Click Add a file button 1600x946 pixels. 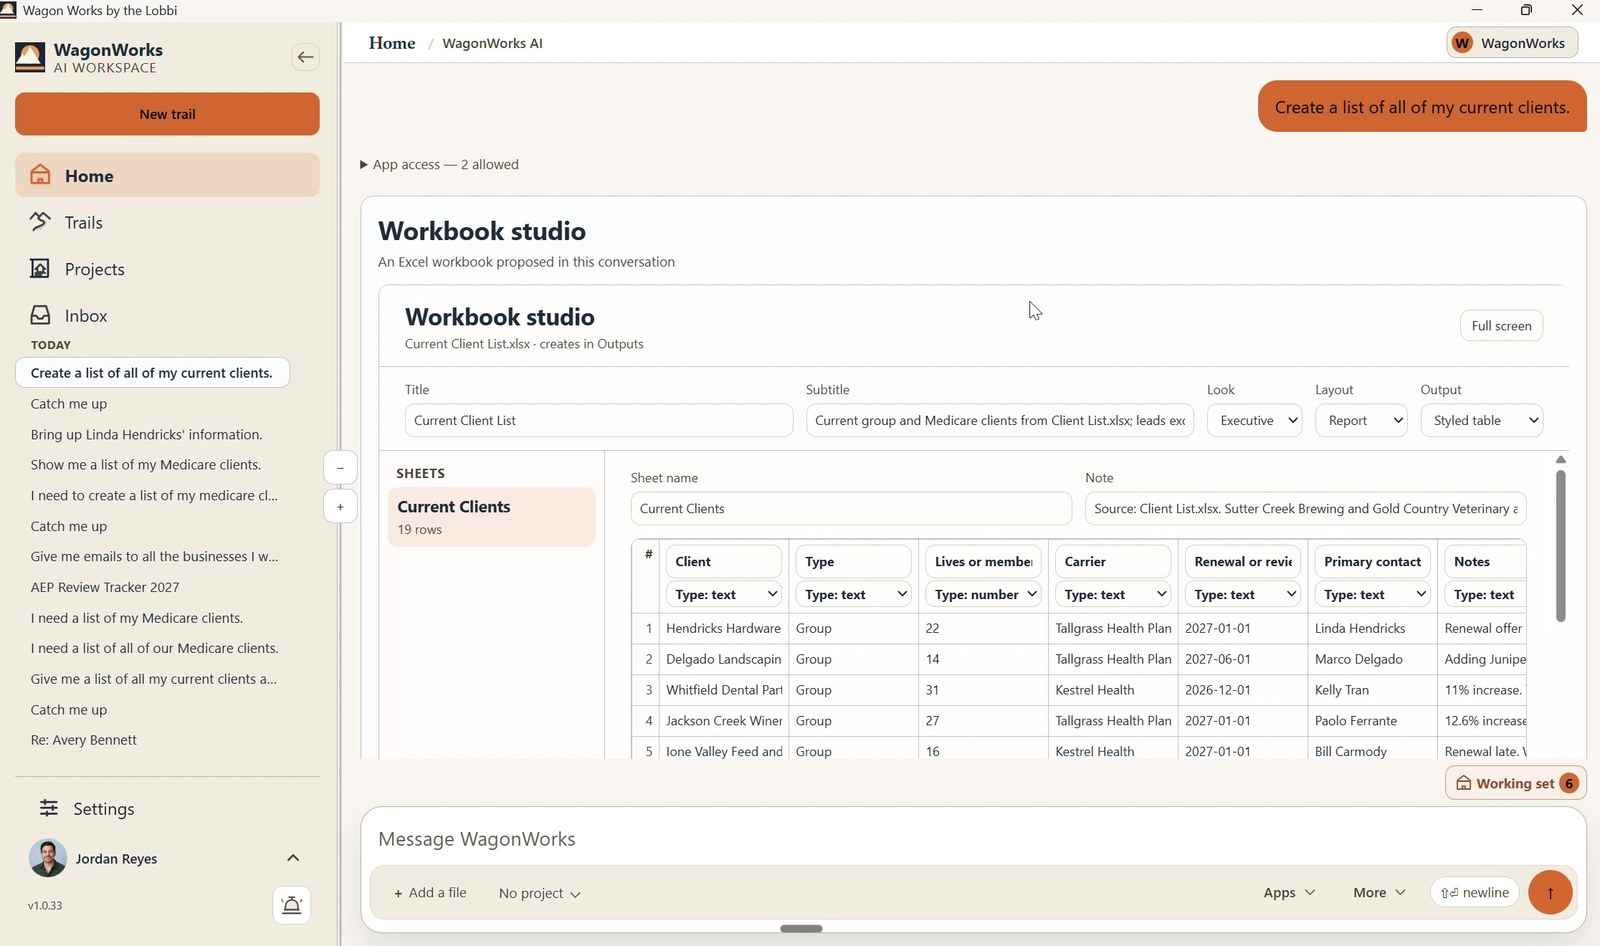[x=430, y=892]
